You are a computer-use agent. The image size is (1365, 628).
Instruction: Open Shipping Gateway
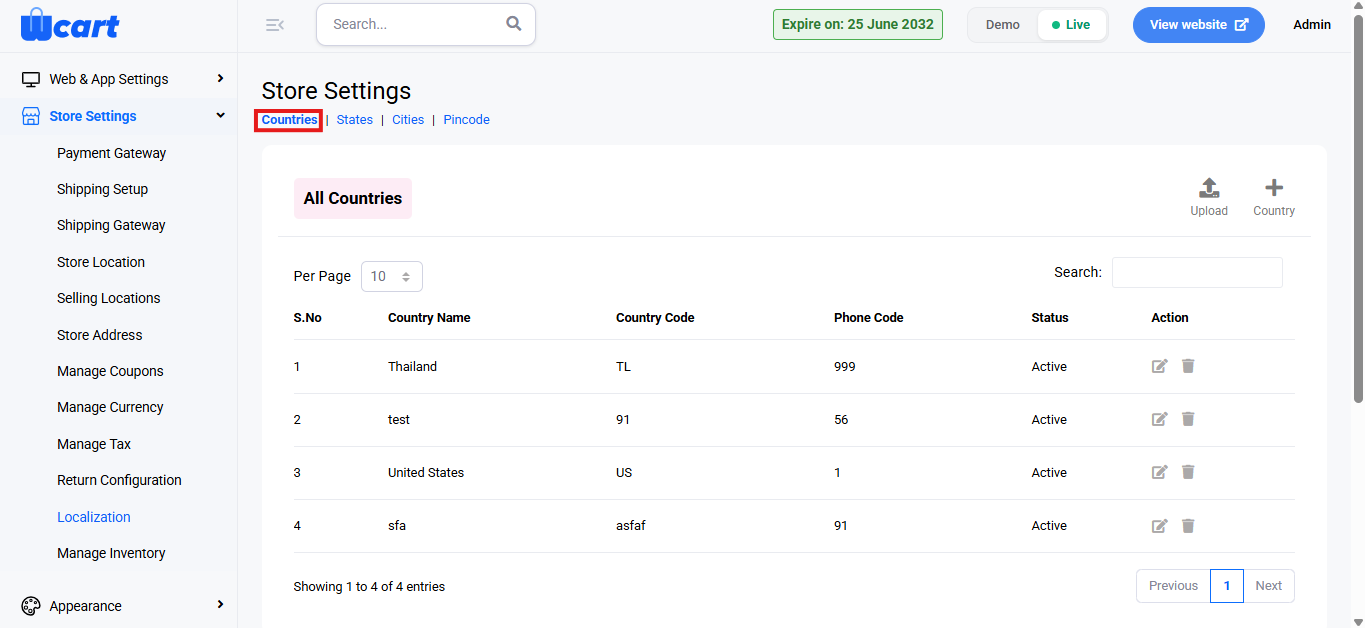(111, 225)
